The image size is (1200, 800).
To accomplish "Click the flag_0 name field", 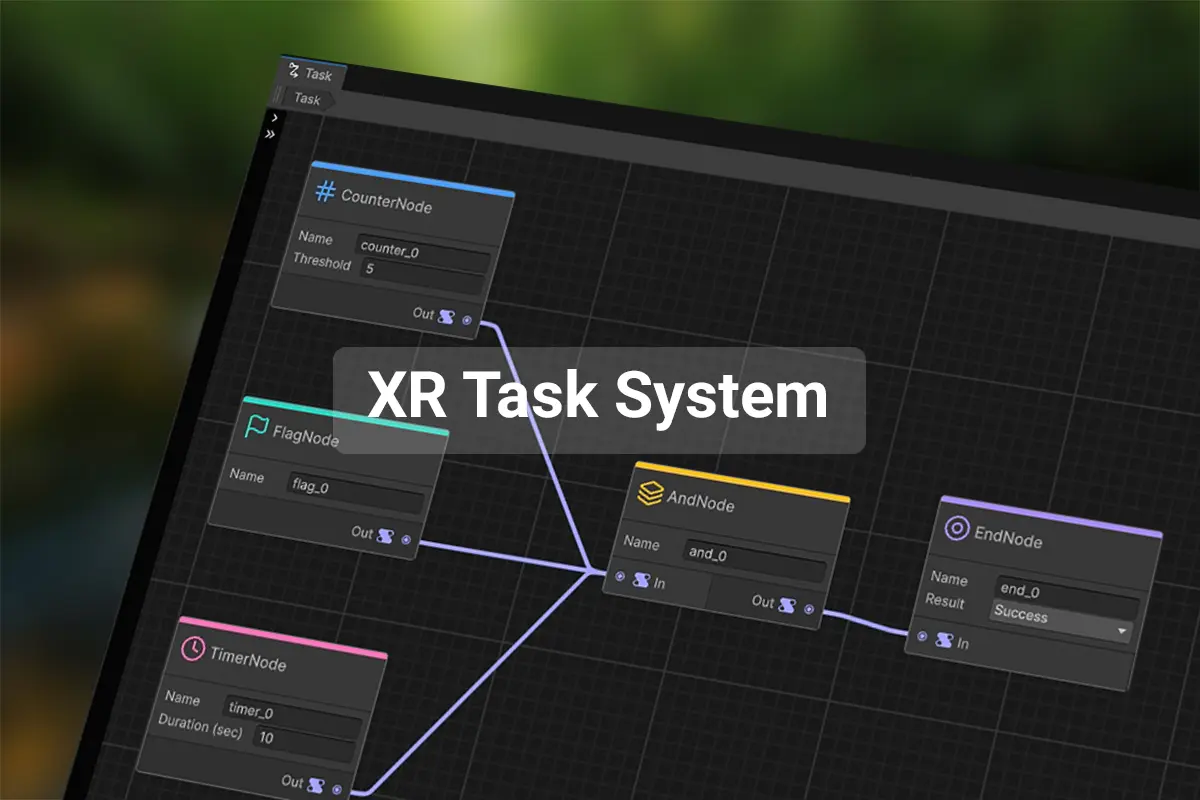I will tap(357, 491).
